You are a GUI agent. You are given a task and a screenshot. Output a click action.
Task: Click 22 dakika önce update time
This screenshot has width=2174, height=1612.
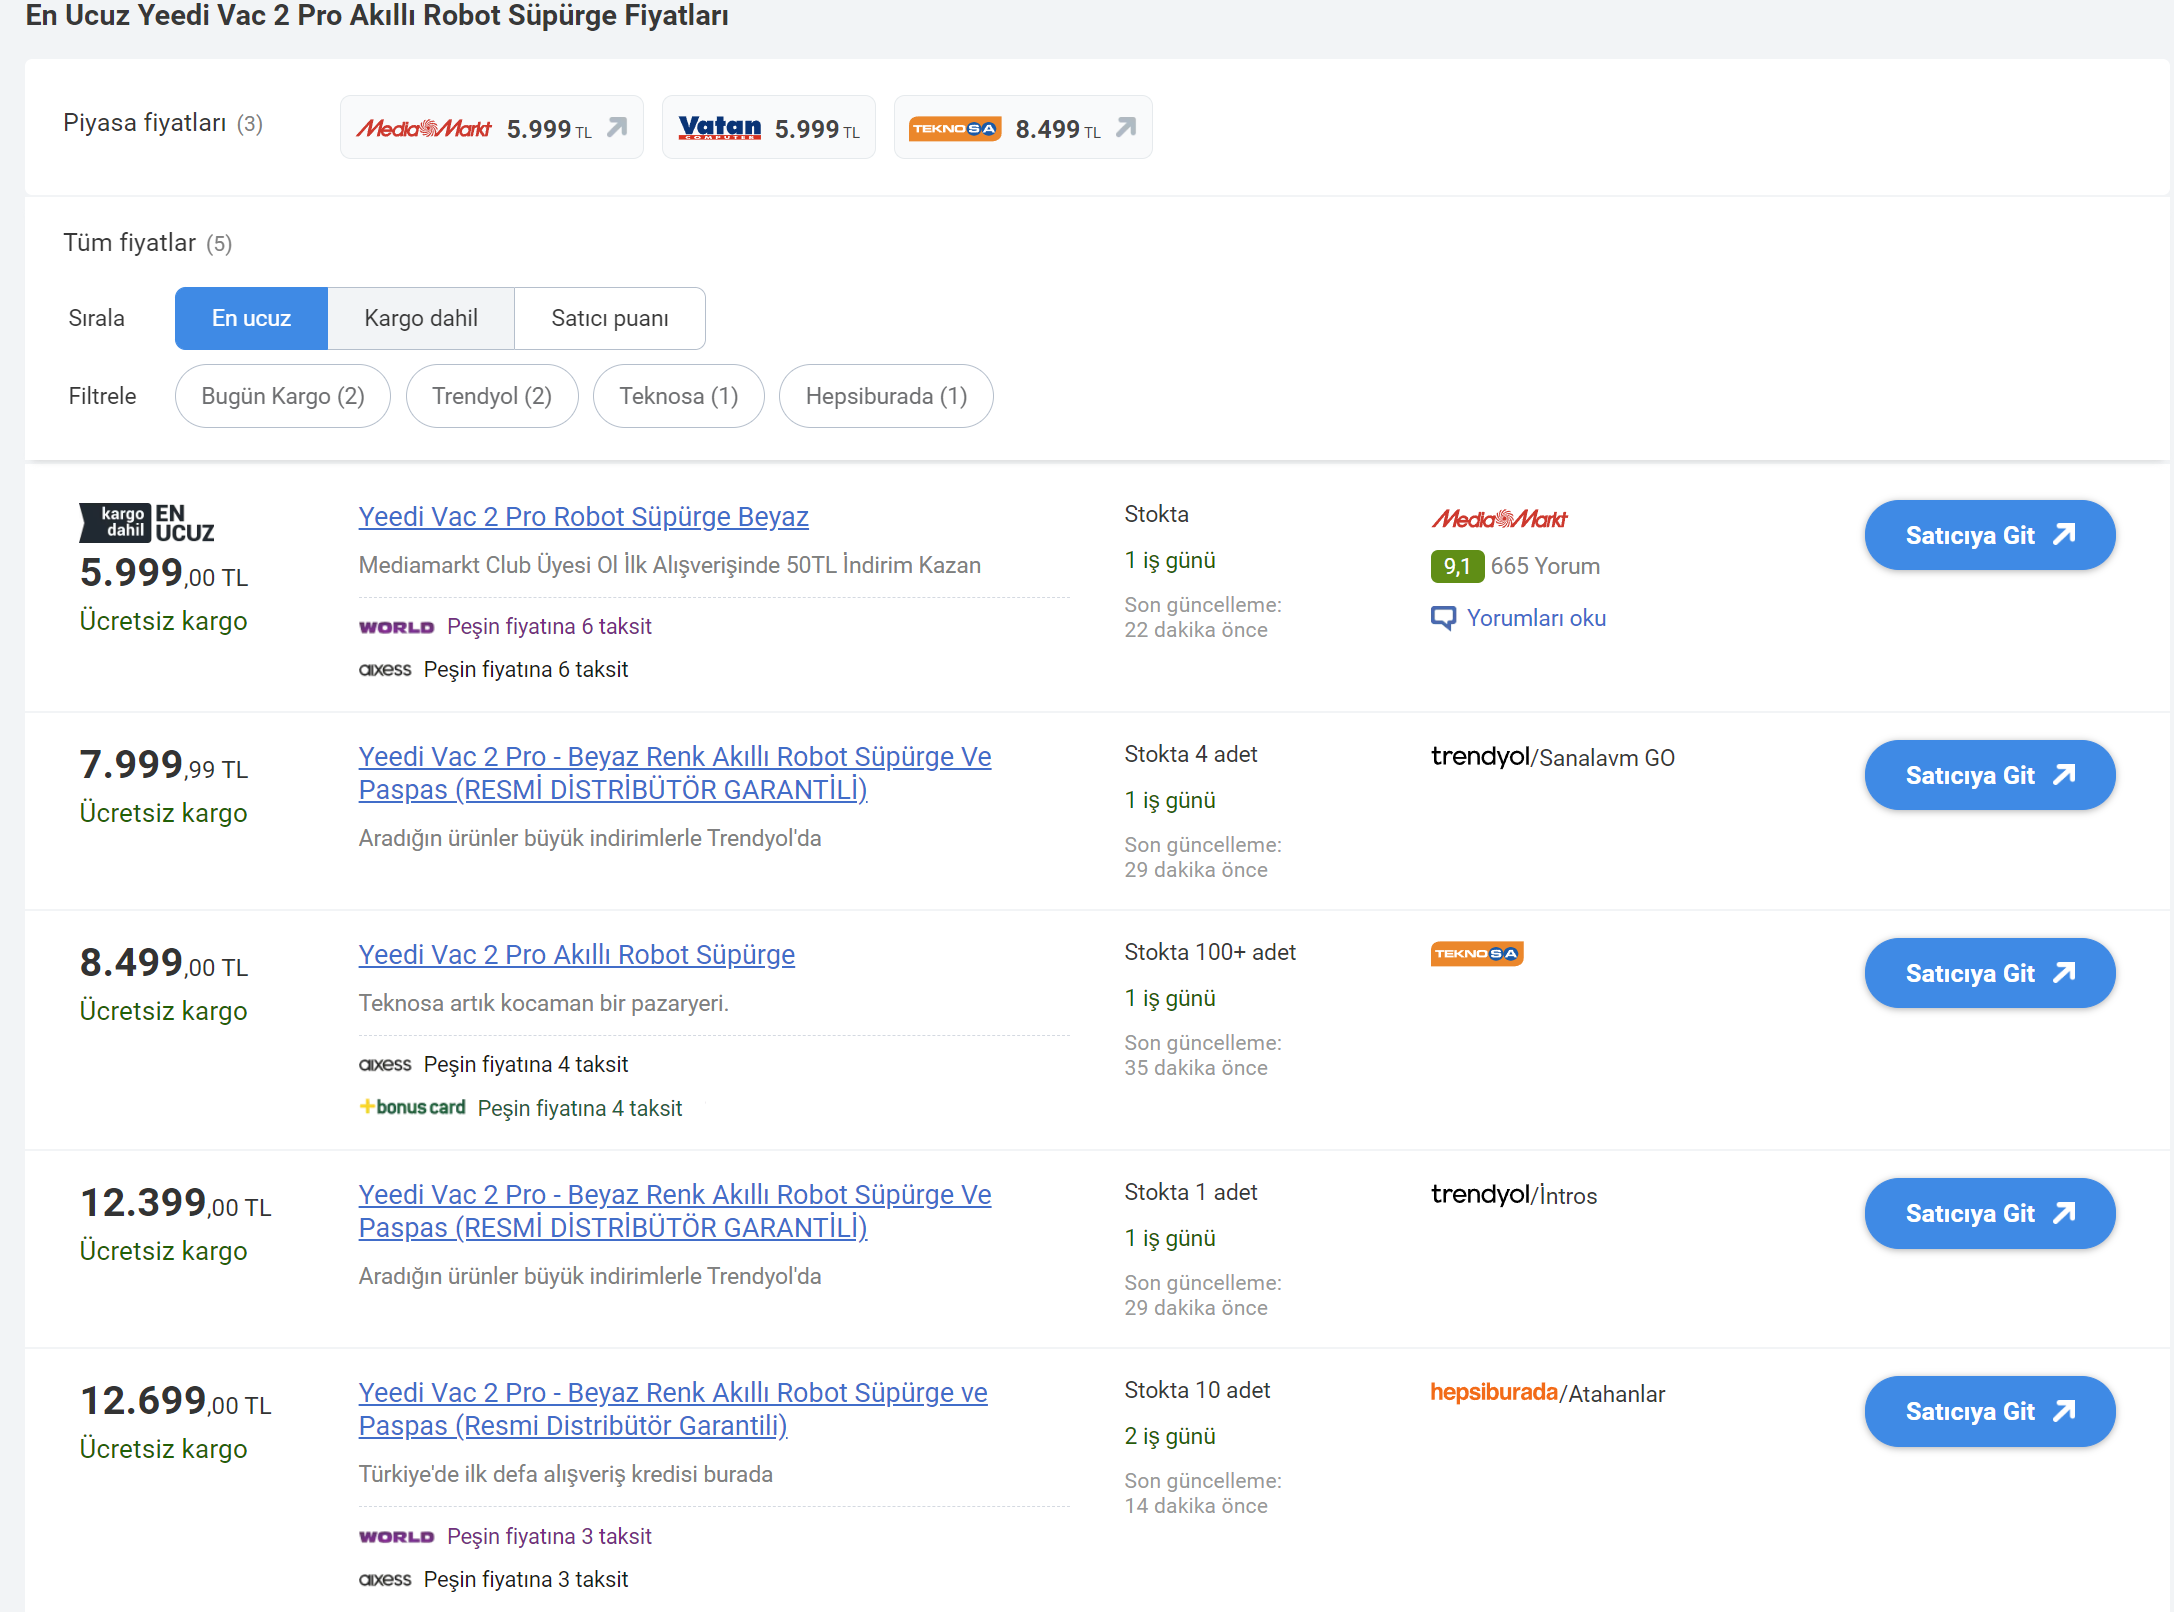tap(1196, 630)
